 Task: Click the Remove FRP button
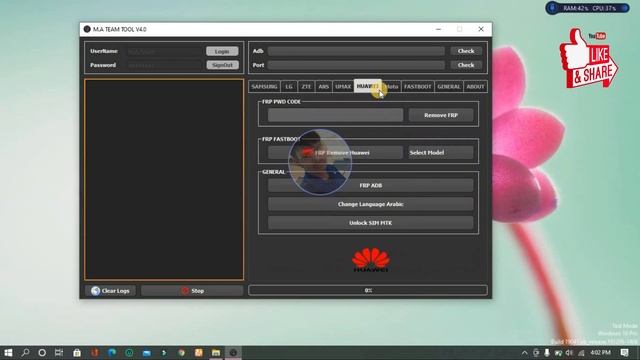tap(441, 115)
